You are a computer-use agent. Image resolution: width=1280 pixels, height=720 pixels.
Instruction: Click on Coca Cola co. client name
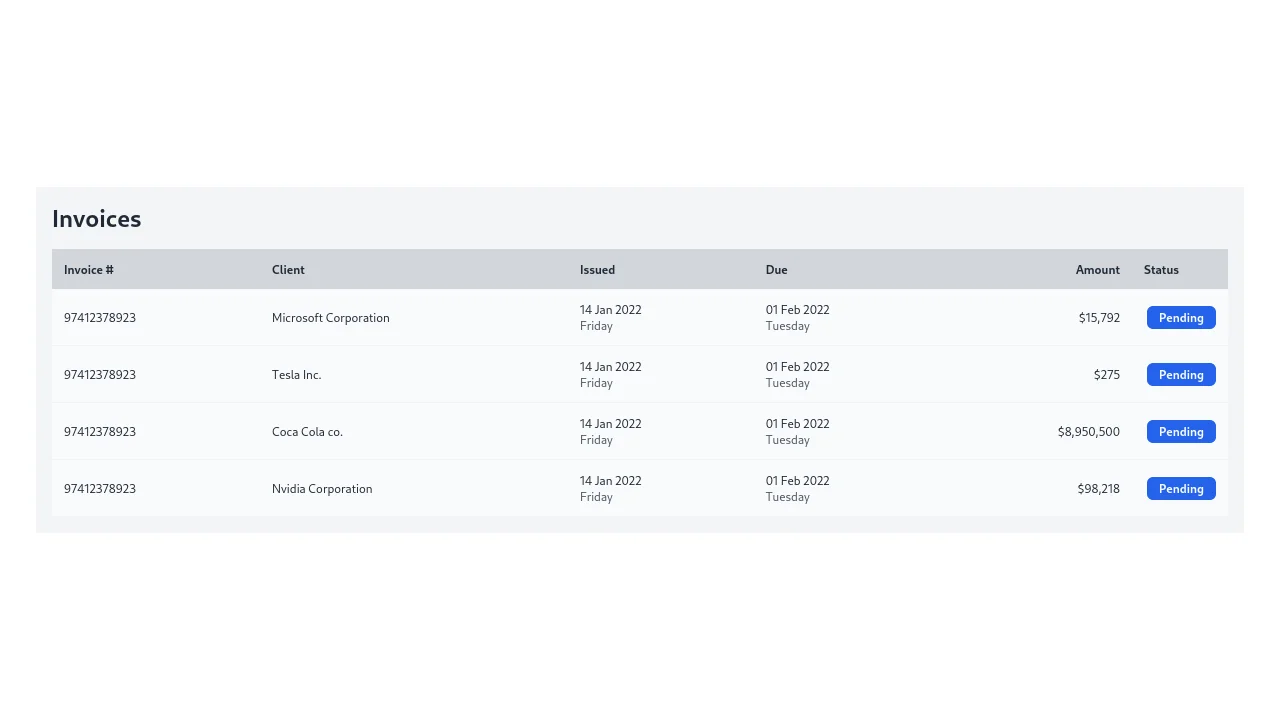tap(307, 432)
